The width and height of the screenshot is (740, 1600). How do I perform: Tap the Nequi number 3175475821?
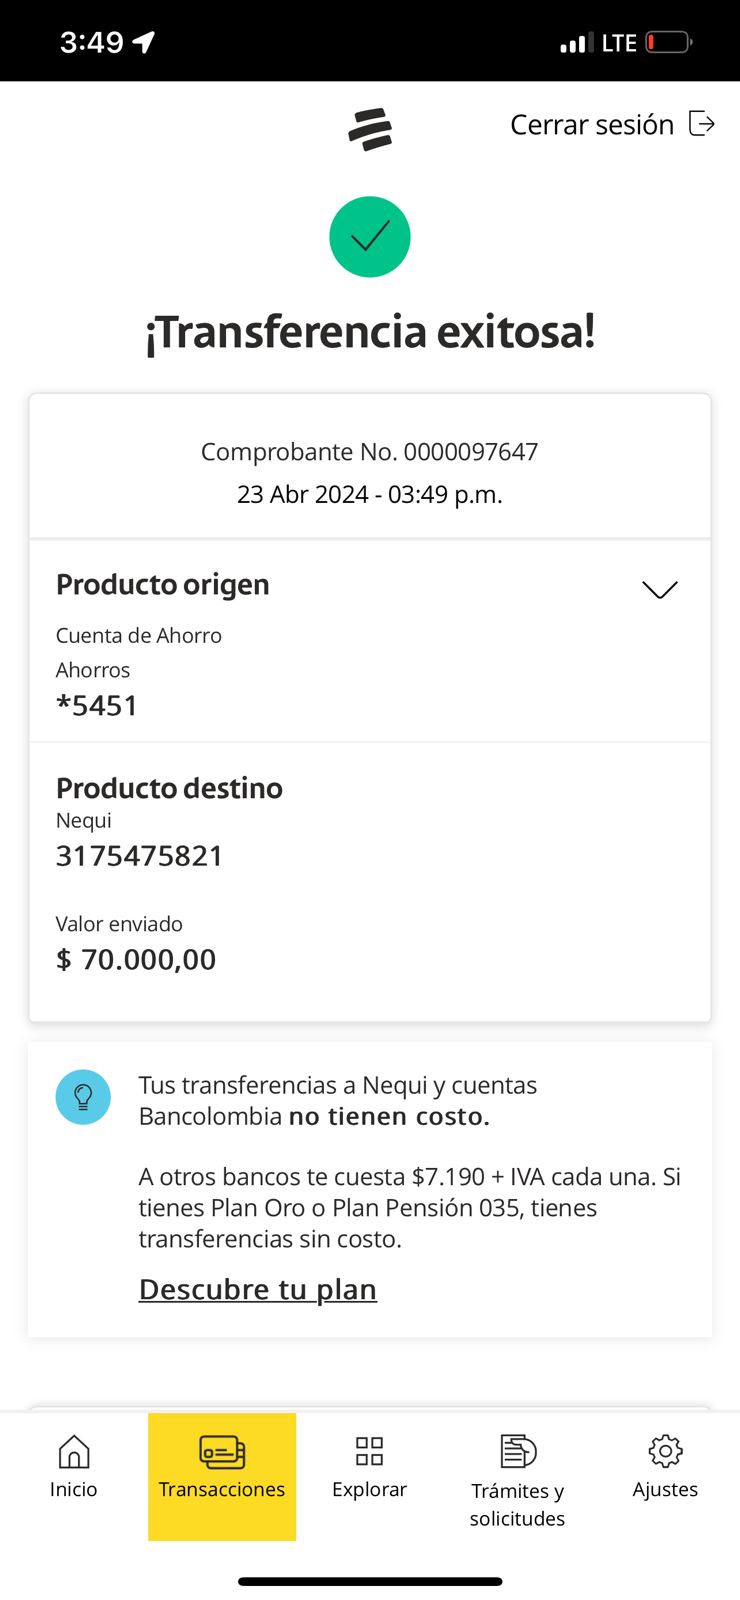point(140,856)
